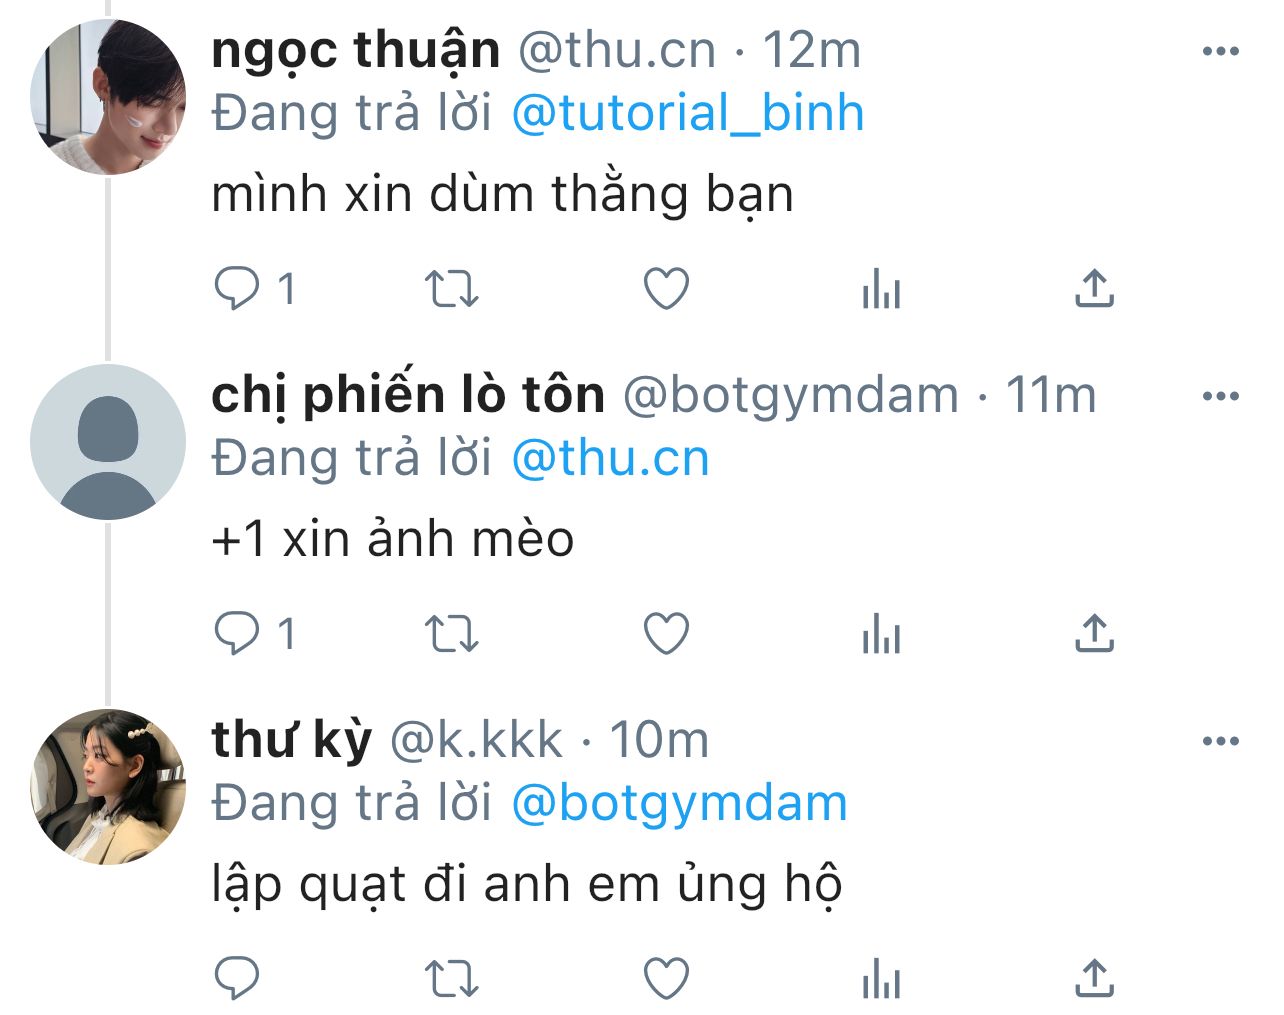Like the tweet "lập quạt đi anh em ủng hộ"

coord(666,979)
